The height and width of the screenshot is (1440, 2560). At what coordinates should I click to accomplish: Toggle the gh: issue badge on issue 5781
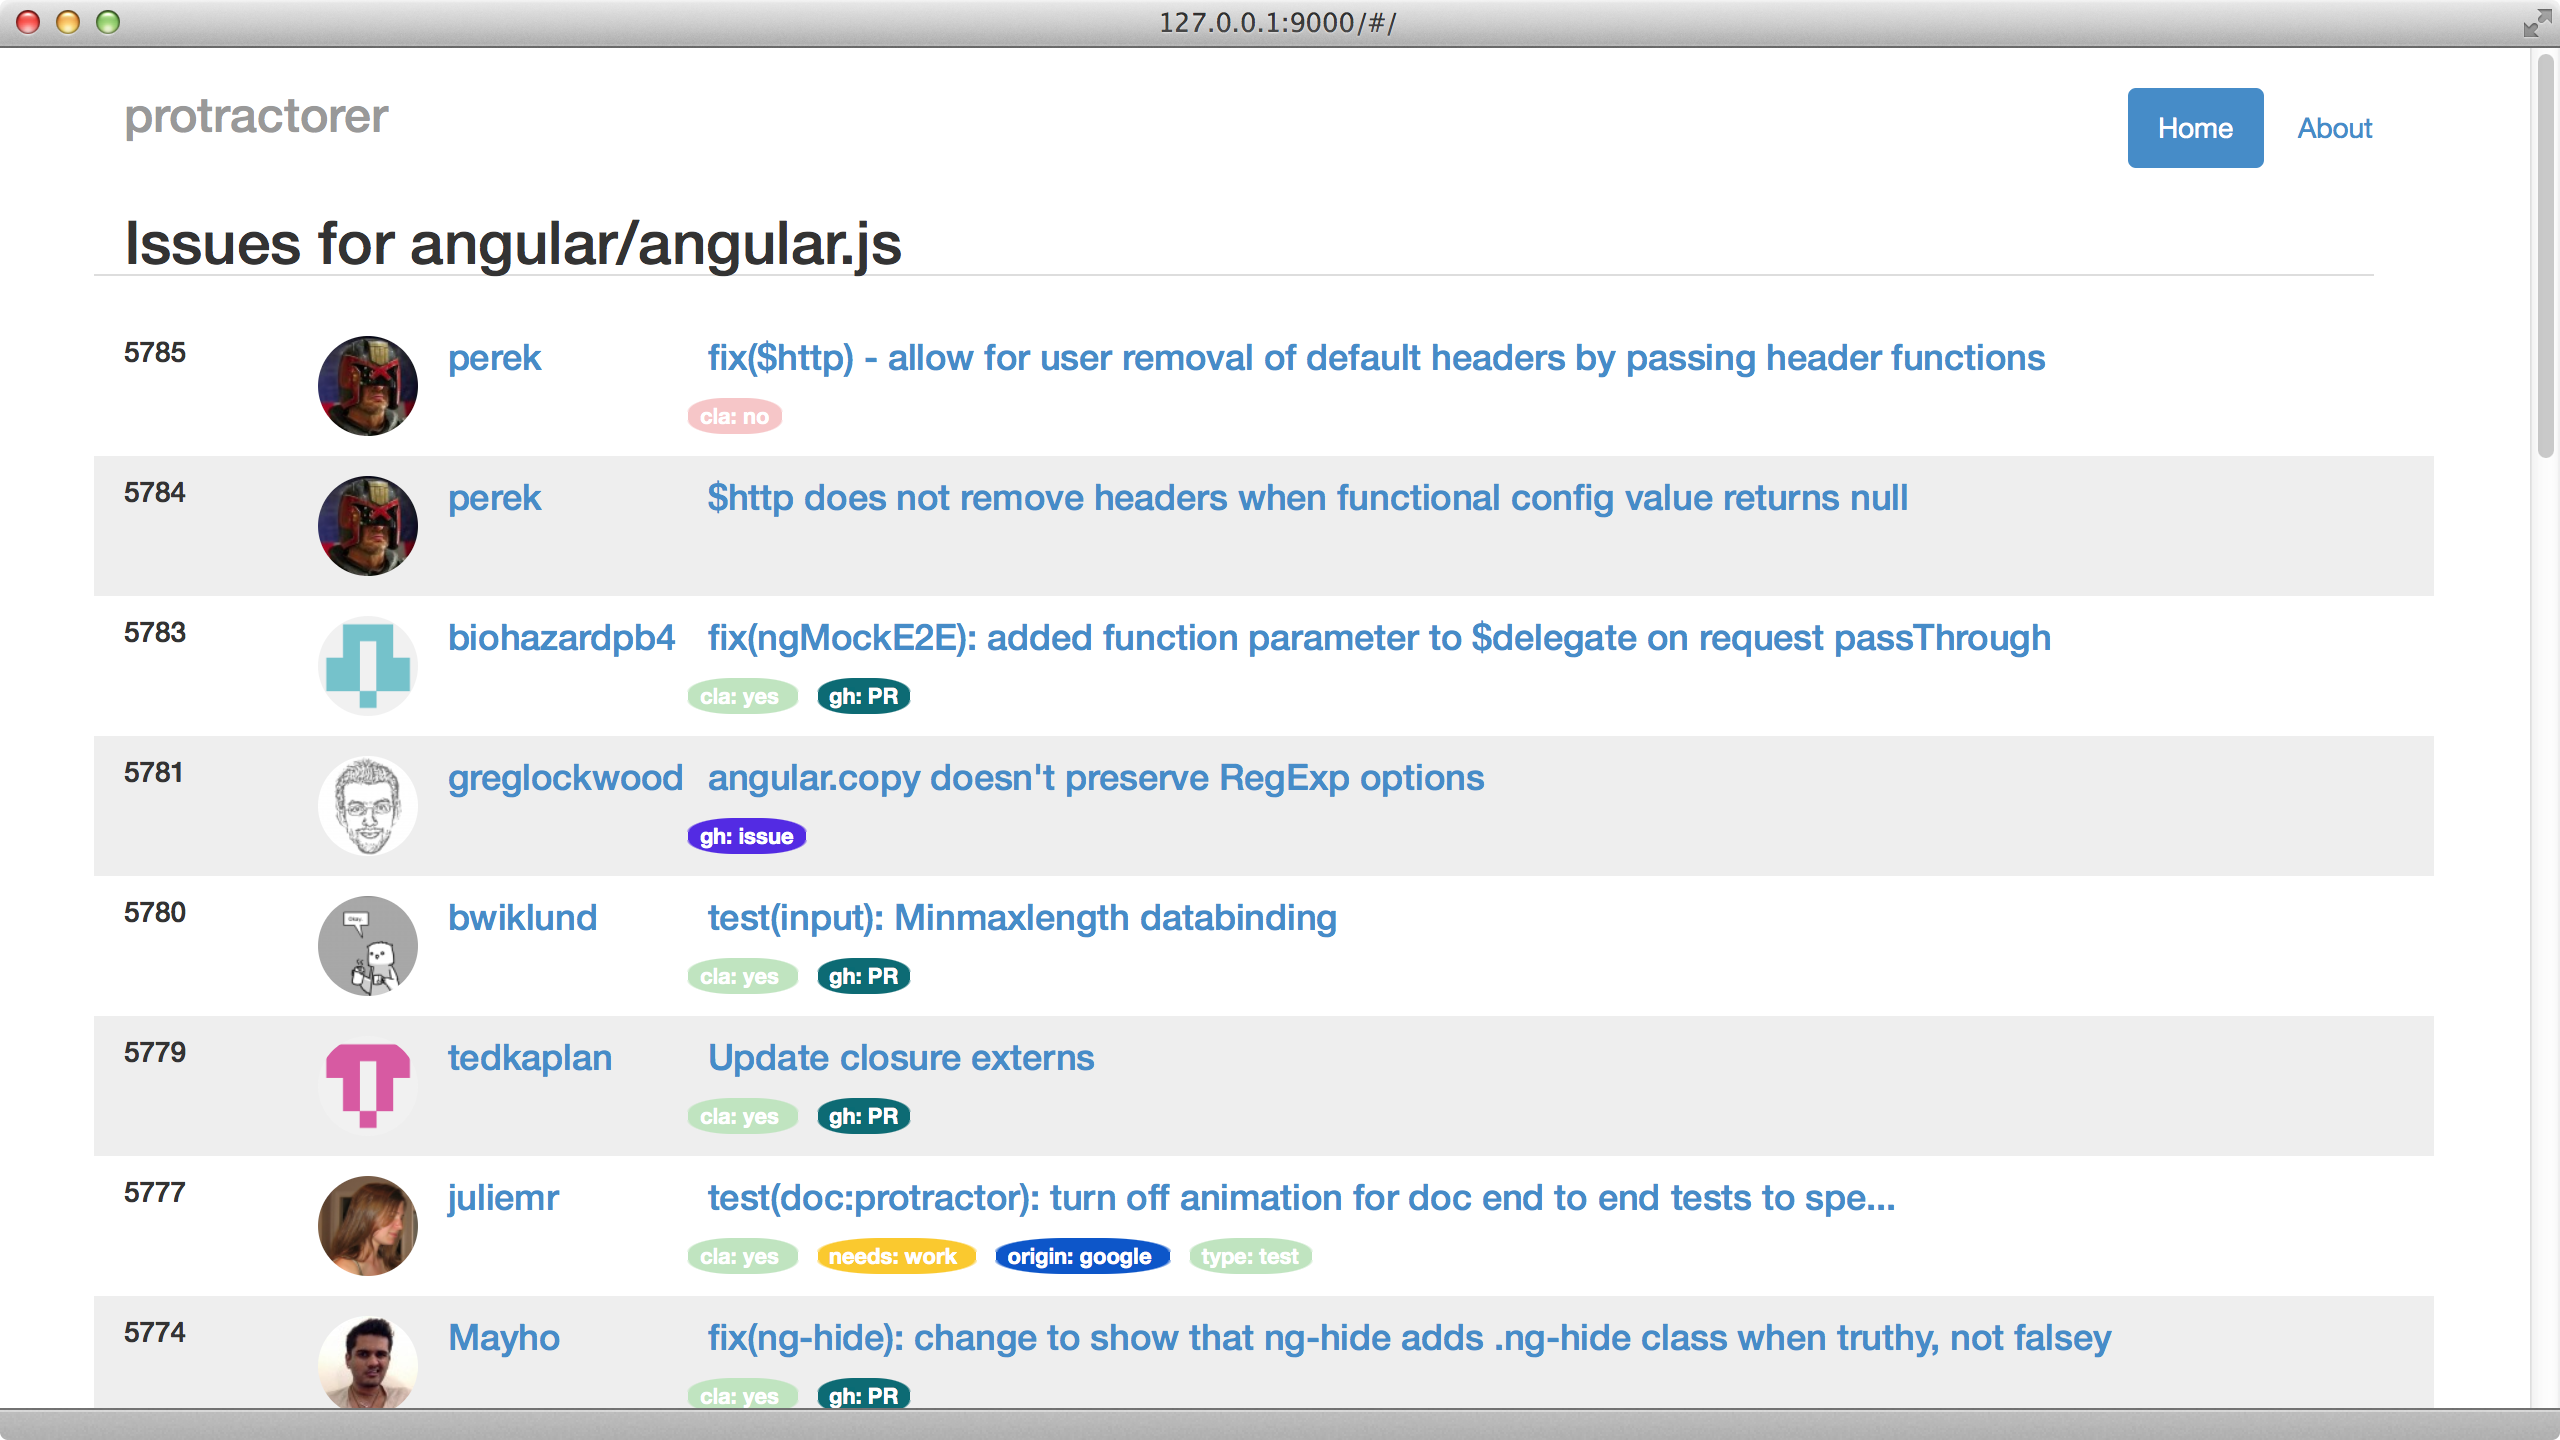pyautogui.click(x=747, y=835)
